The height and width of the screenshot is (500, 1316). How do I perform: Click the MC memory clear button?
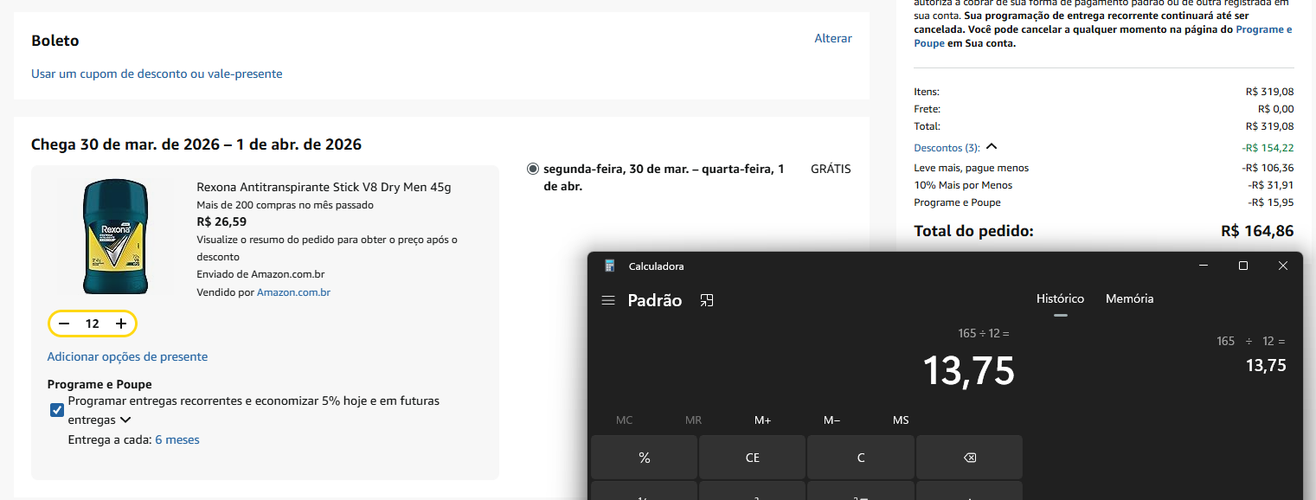(x=624, y=420)
